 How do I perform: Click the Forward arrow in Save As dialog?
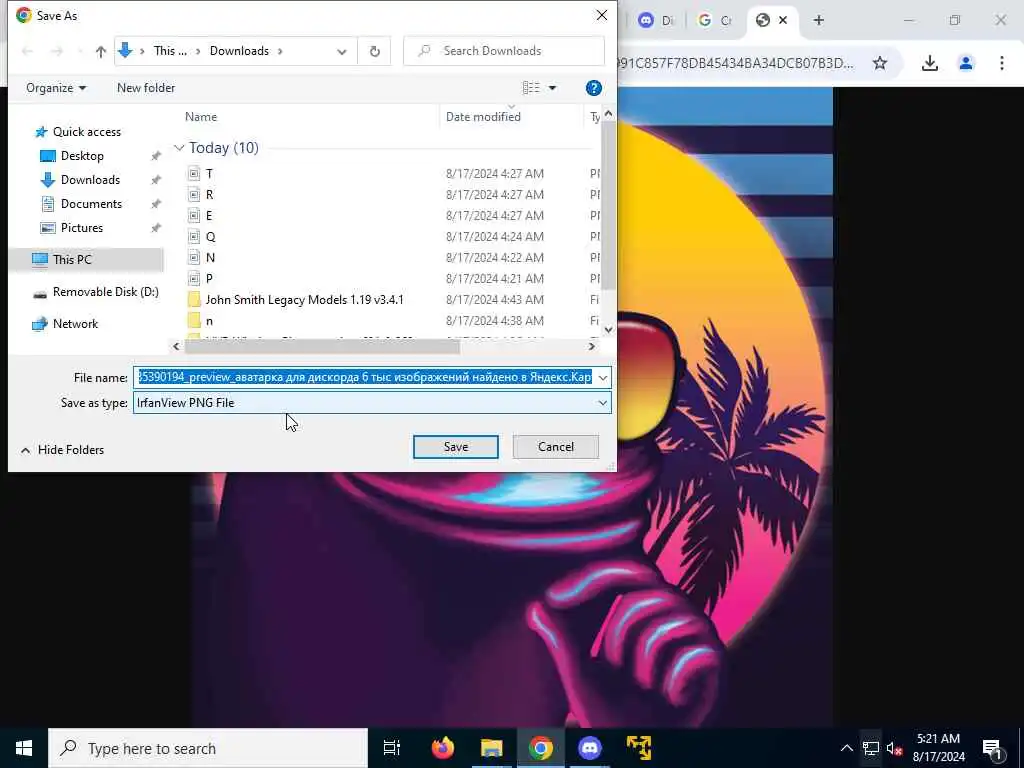pos(57,51)
